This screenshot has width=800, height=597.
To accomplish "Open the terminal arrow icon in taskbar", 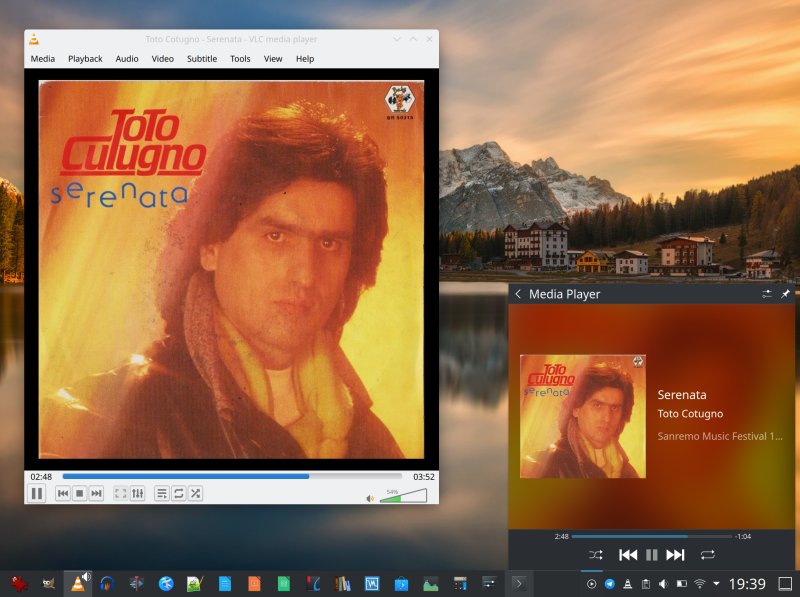I will pos(519,583).
